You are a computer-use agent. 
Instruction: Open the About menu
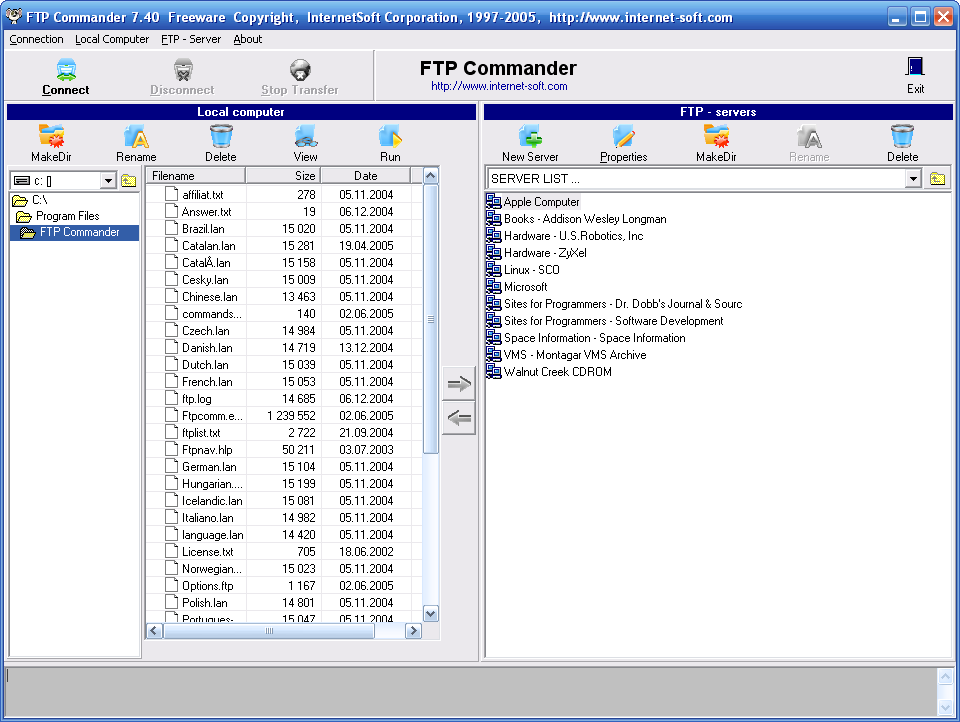coord(247,39)
